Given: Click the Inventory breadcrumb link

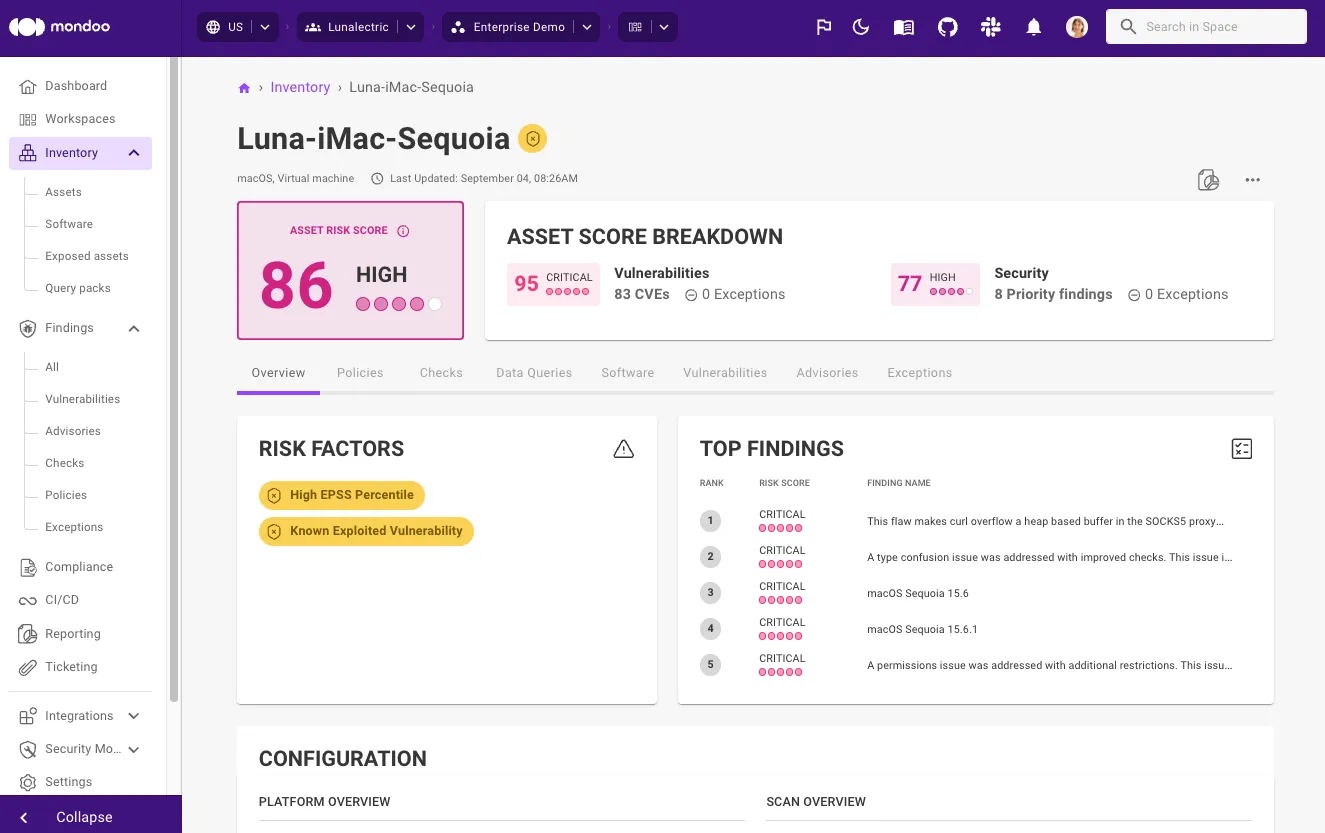Looking at the screenshot, I should [x=300, y=87].
